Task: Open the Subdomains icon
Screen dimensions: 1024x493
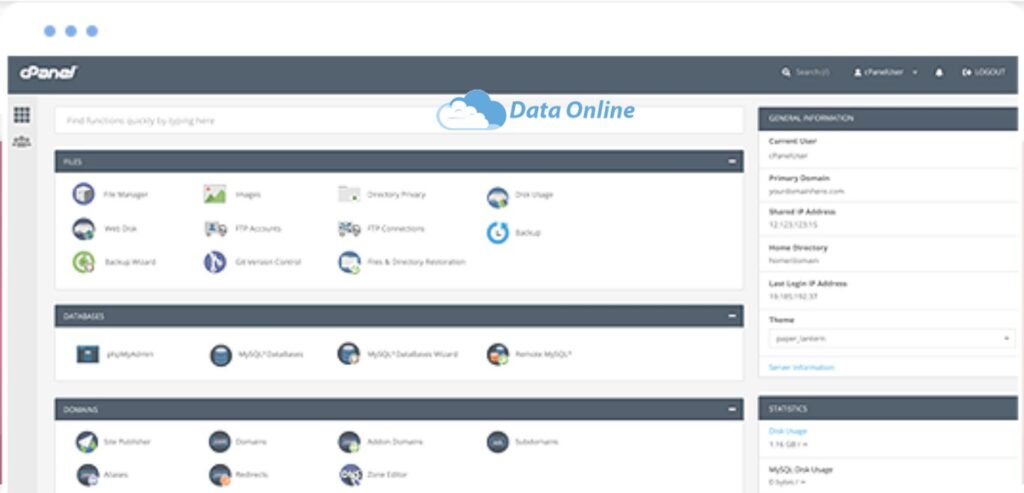Action: coord(498,442)
